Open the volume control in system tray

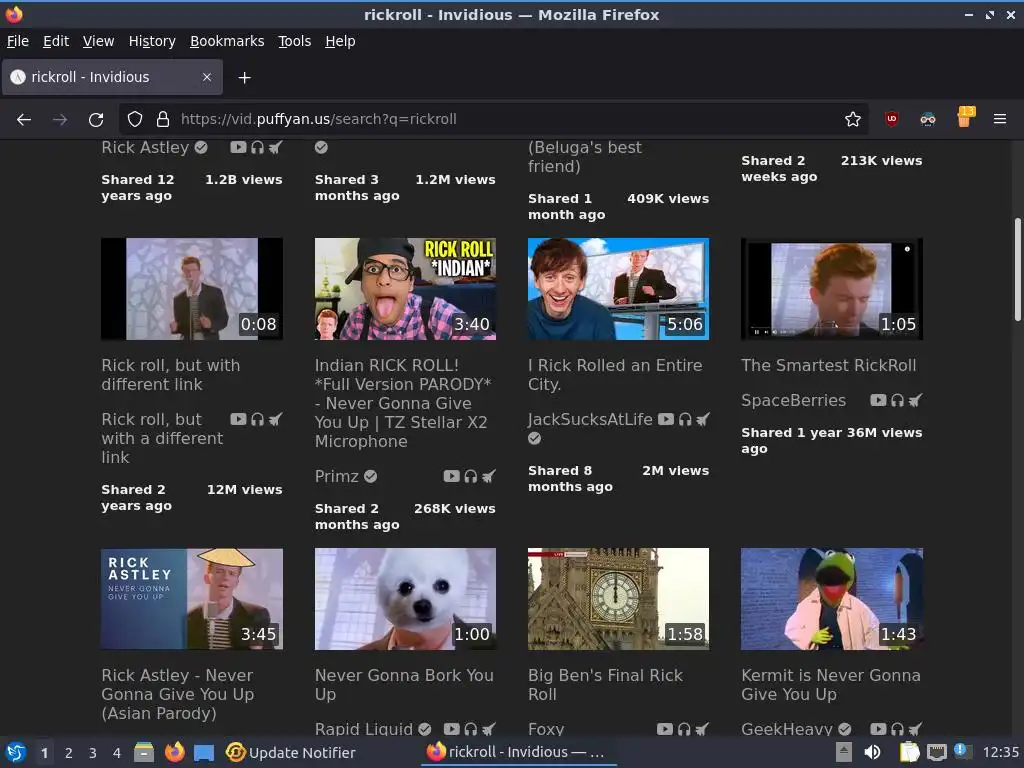click(872, 752)
